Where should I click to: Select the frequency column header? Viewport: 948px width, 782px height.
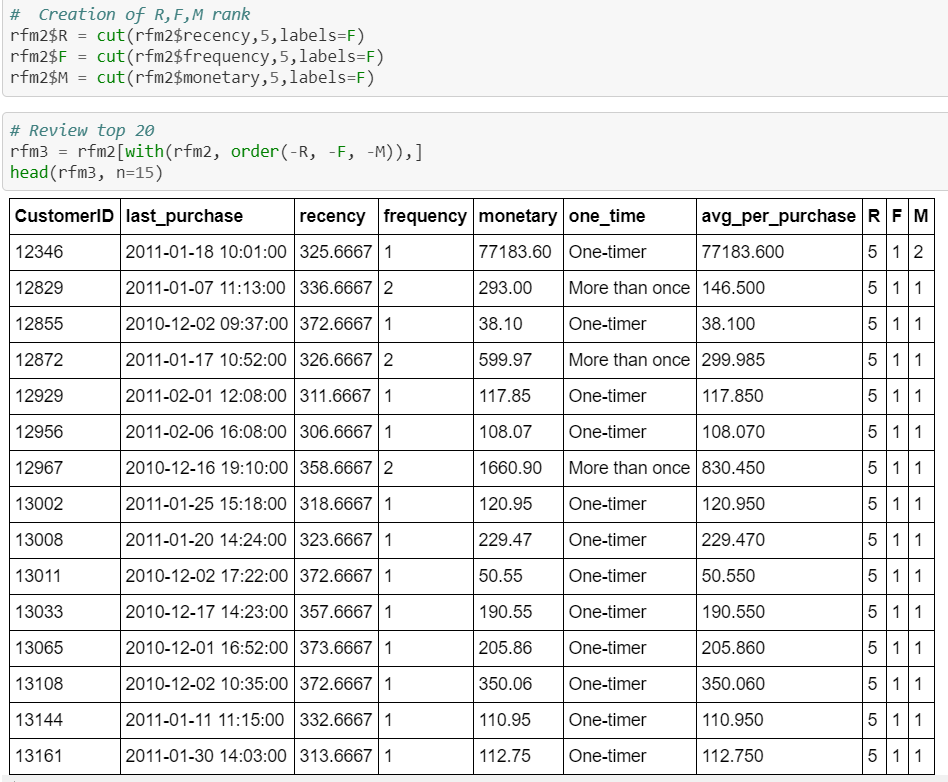pos(423,216)
